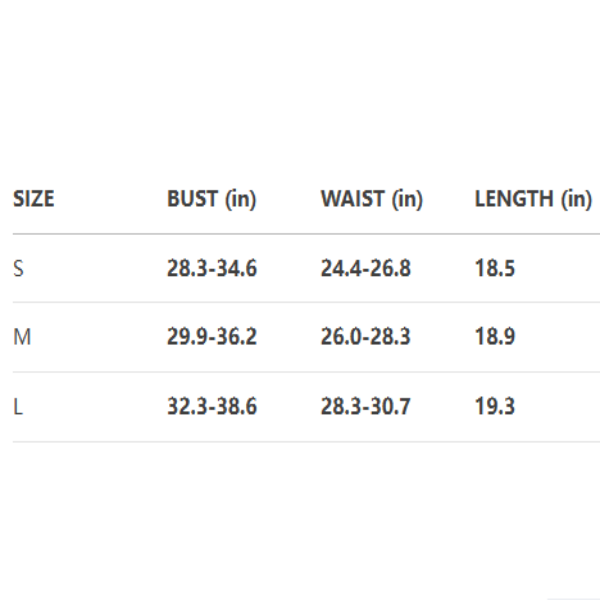
Task: Click waist value 26.0-28.3 in M row
Action: 365,337
